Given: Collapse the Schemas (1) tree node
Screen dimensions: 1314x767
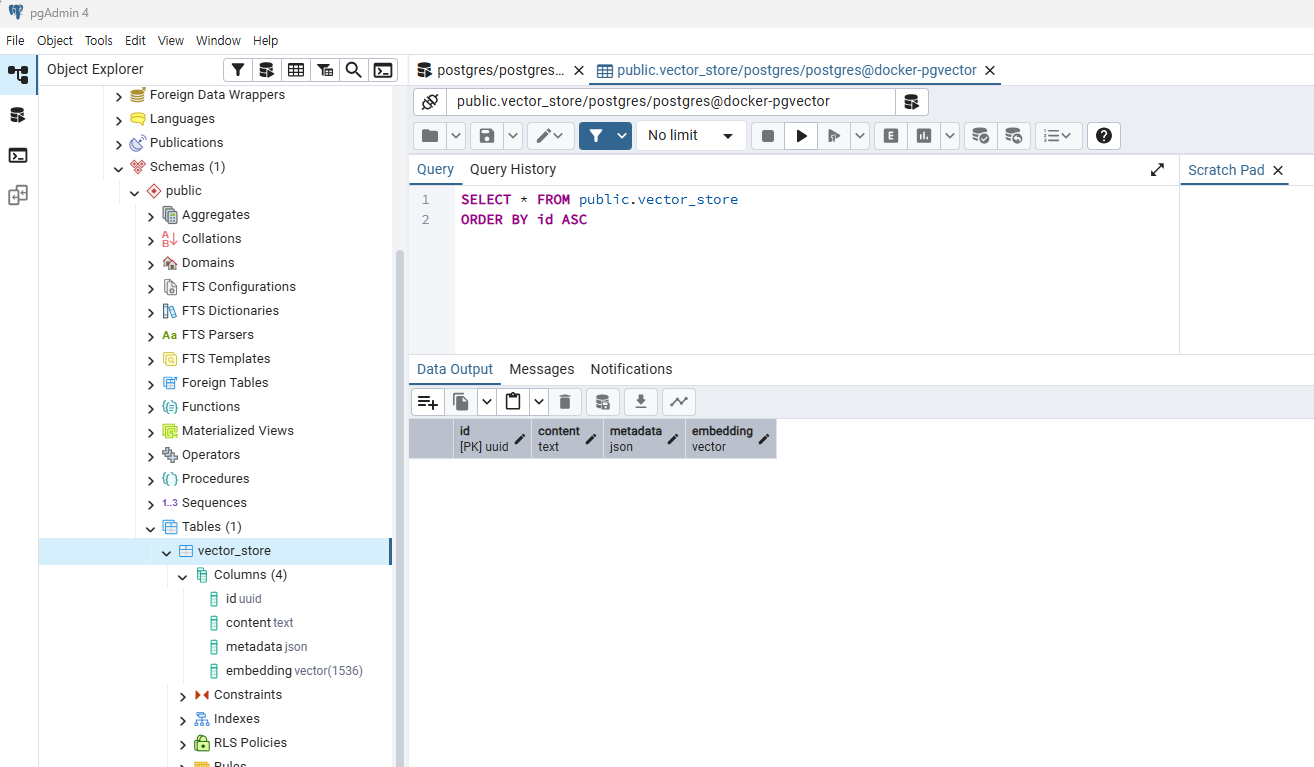Looking at the screenshot, I should (119, 168).
